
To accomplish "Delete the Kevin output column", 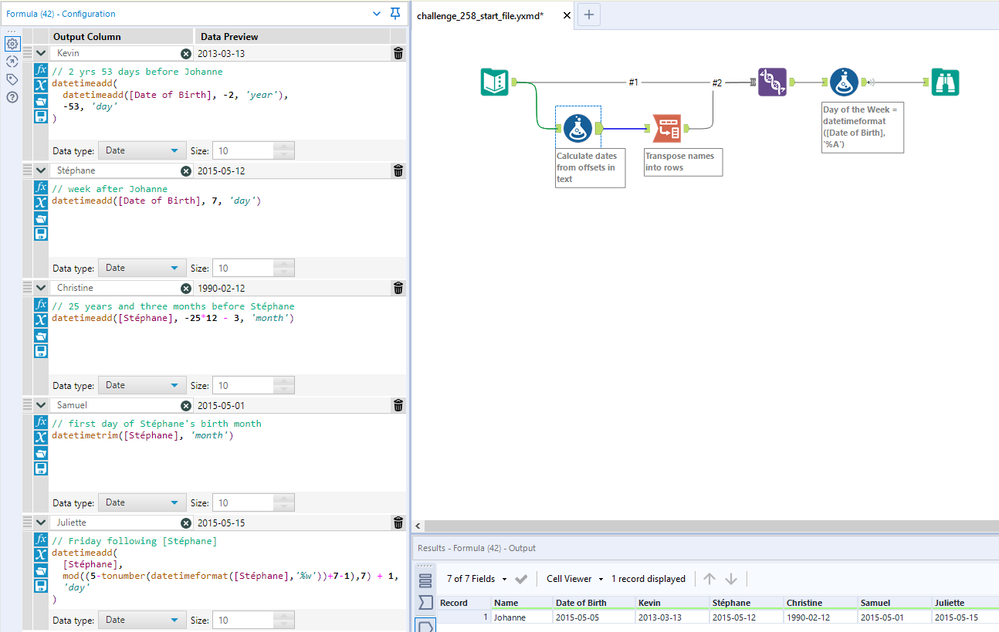I will tap(398, 54).
